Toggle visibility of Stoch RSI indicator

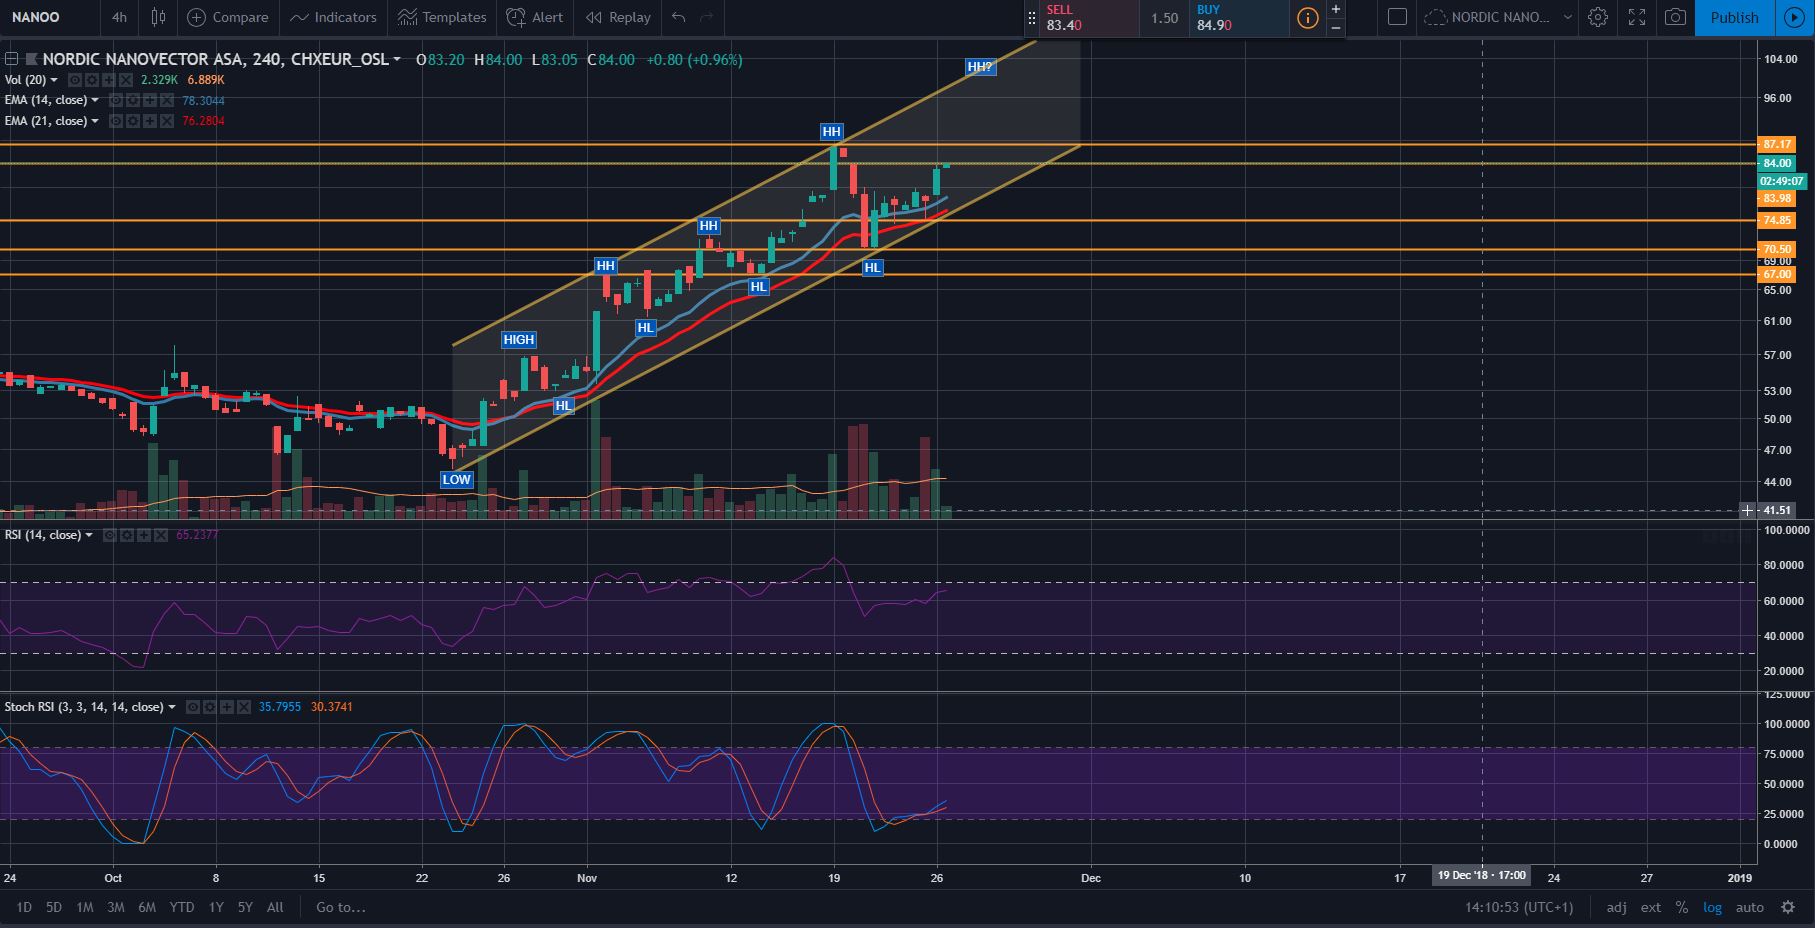point(193,707)
